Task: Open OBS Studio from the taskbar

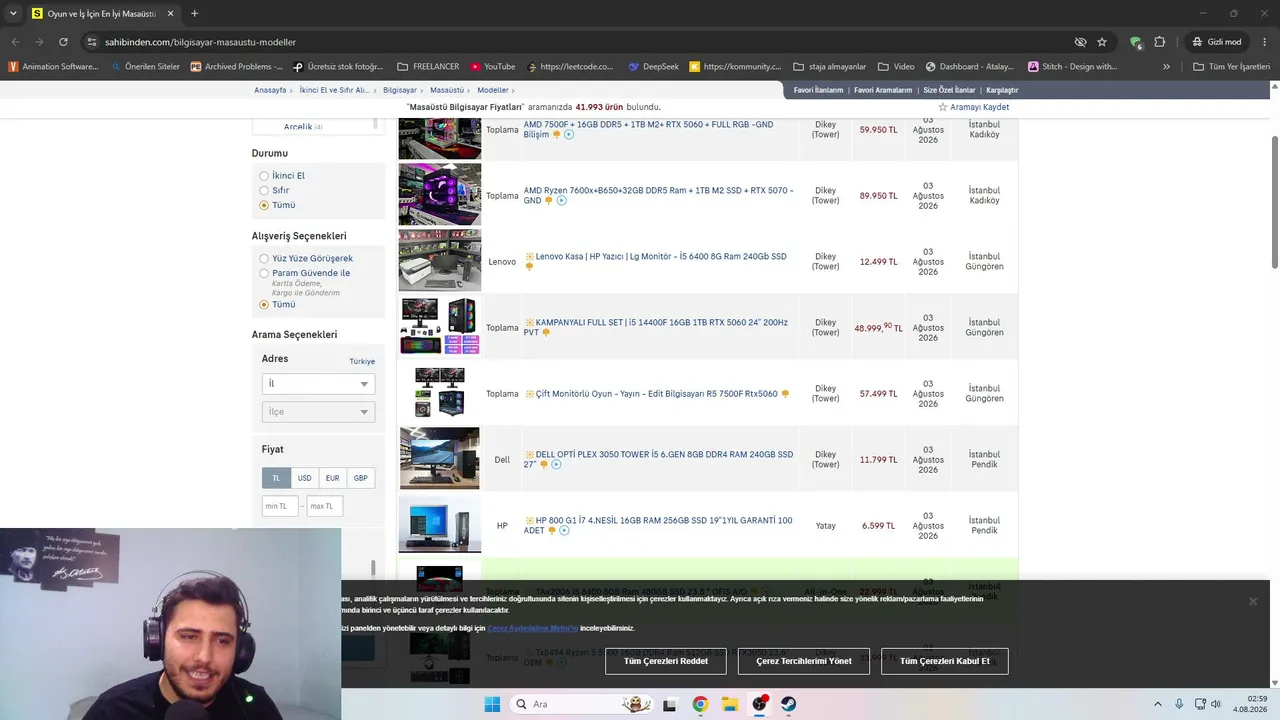Action: click(x=760, y=704)
